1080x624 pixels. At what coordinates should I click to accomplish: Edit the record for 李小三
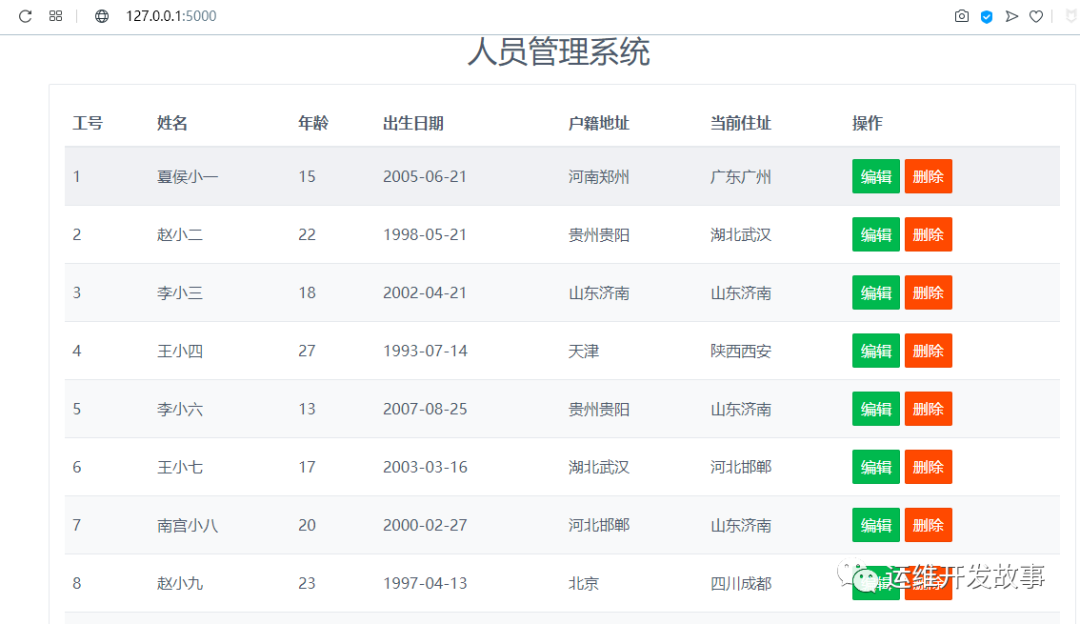tap(875, 293)
